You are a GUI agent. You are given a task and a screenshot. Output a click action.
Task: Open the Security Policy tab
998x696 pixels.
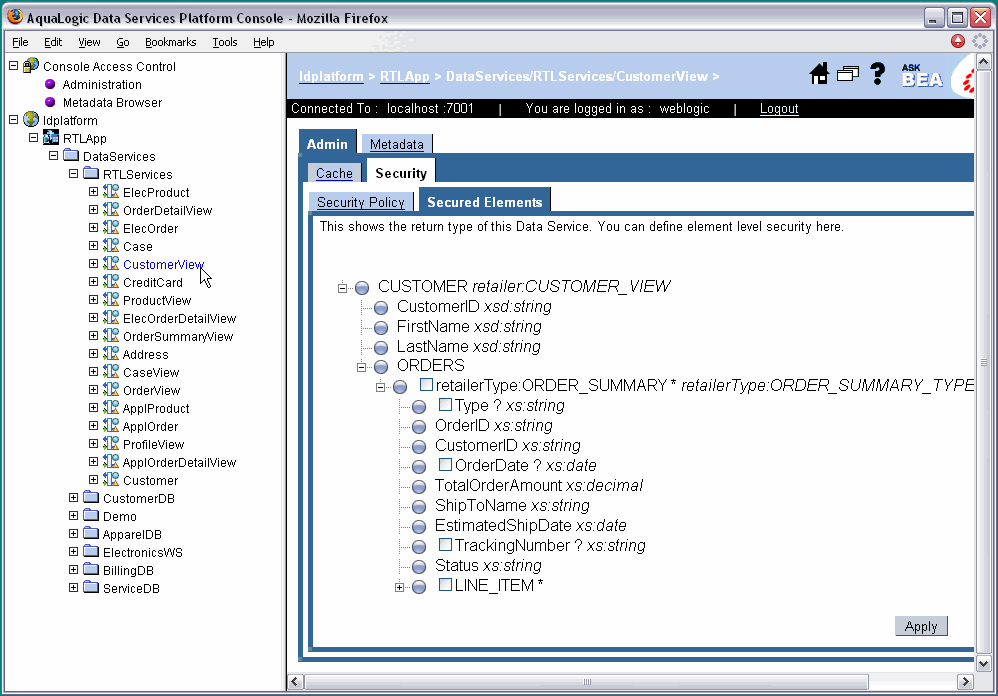pos(361,202)
